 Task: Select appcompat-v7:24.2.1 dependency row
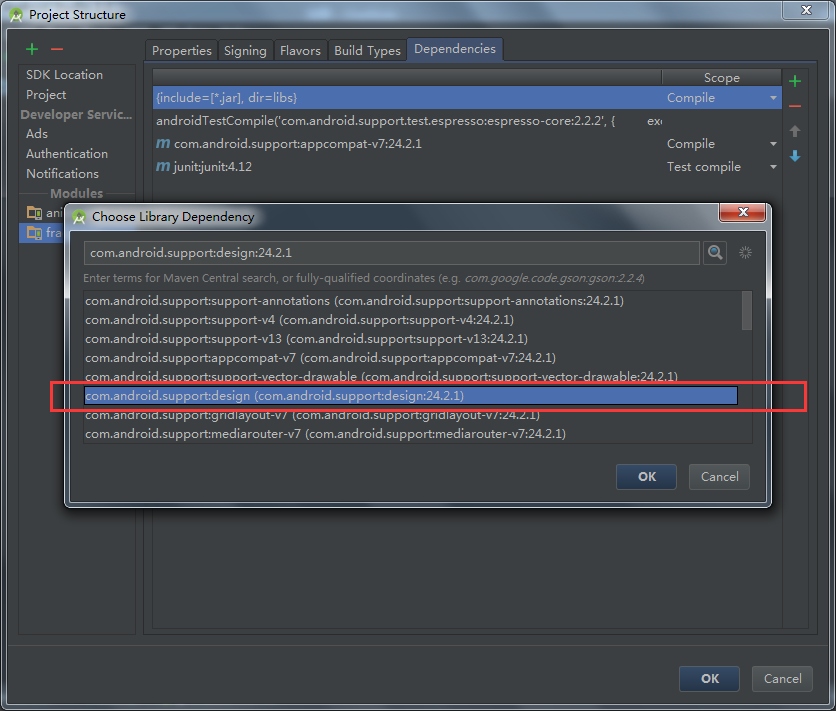click(467, 144)
